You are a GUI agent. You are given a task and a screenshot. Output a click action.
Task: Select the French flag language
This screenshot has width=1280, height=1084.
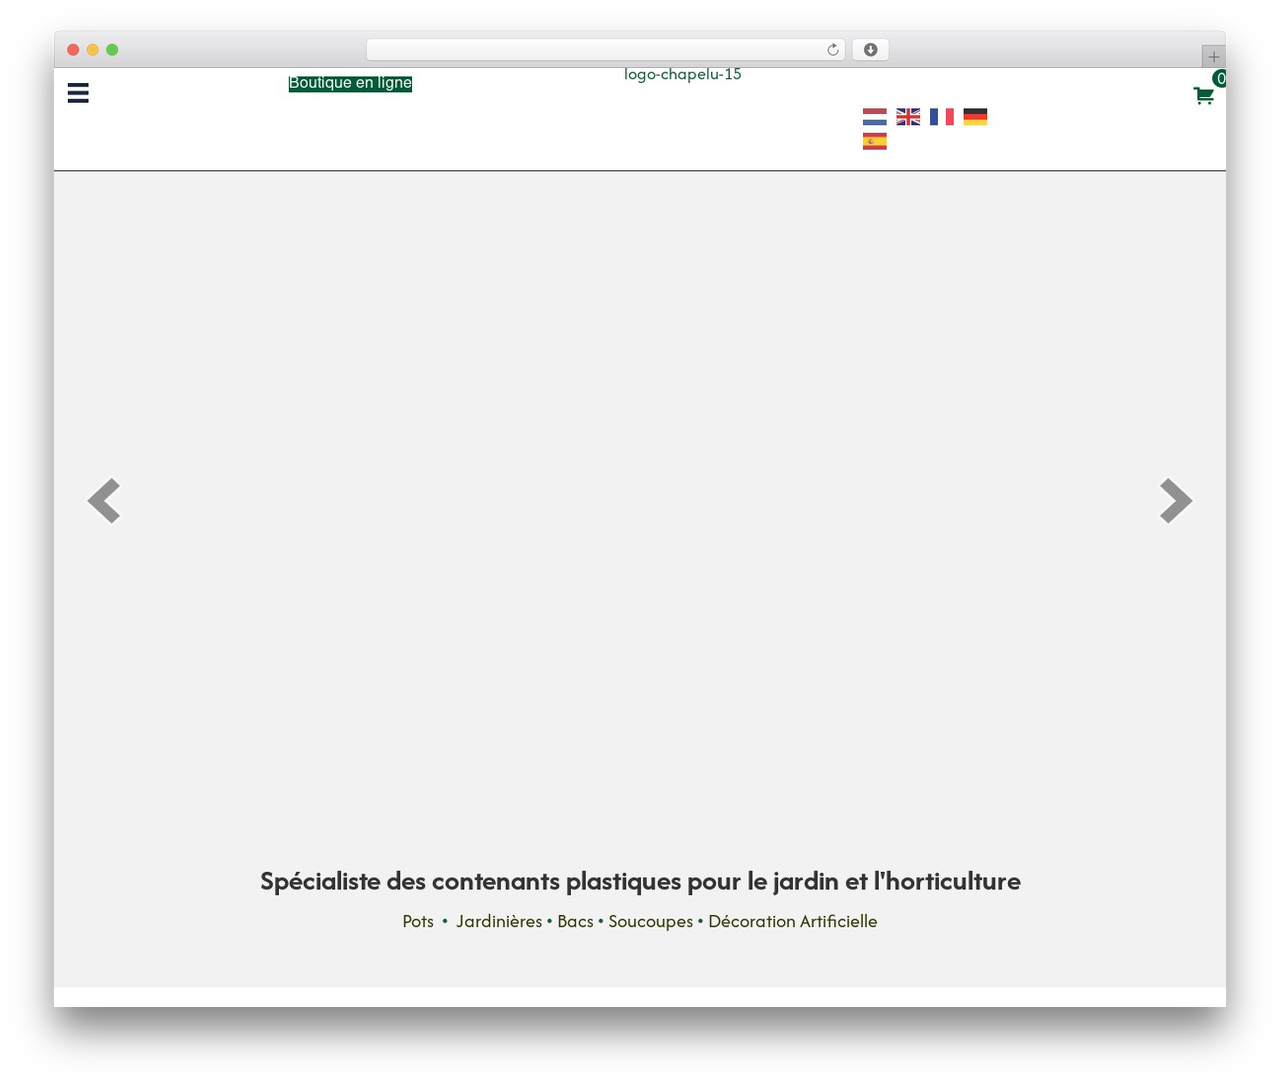coord(942,117)
